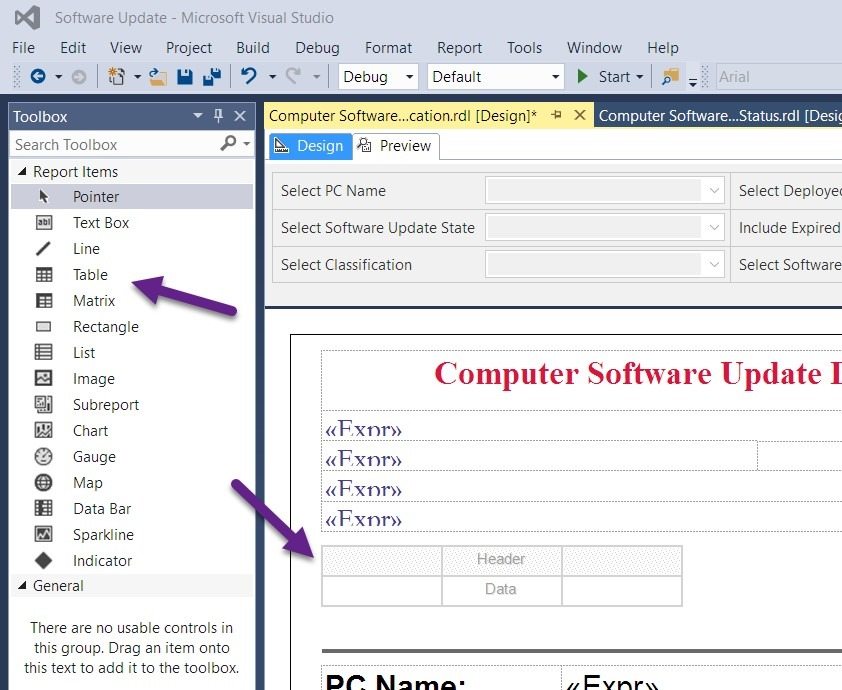This screenshot has width=842, height=690.
Task: Close the Computer Software...cation.rdl tab
Action: [x=580, y=115]
